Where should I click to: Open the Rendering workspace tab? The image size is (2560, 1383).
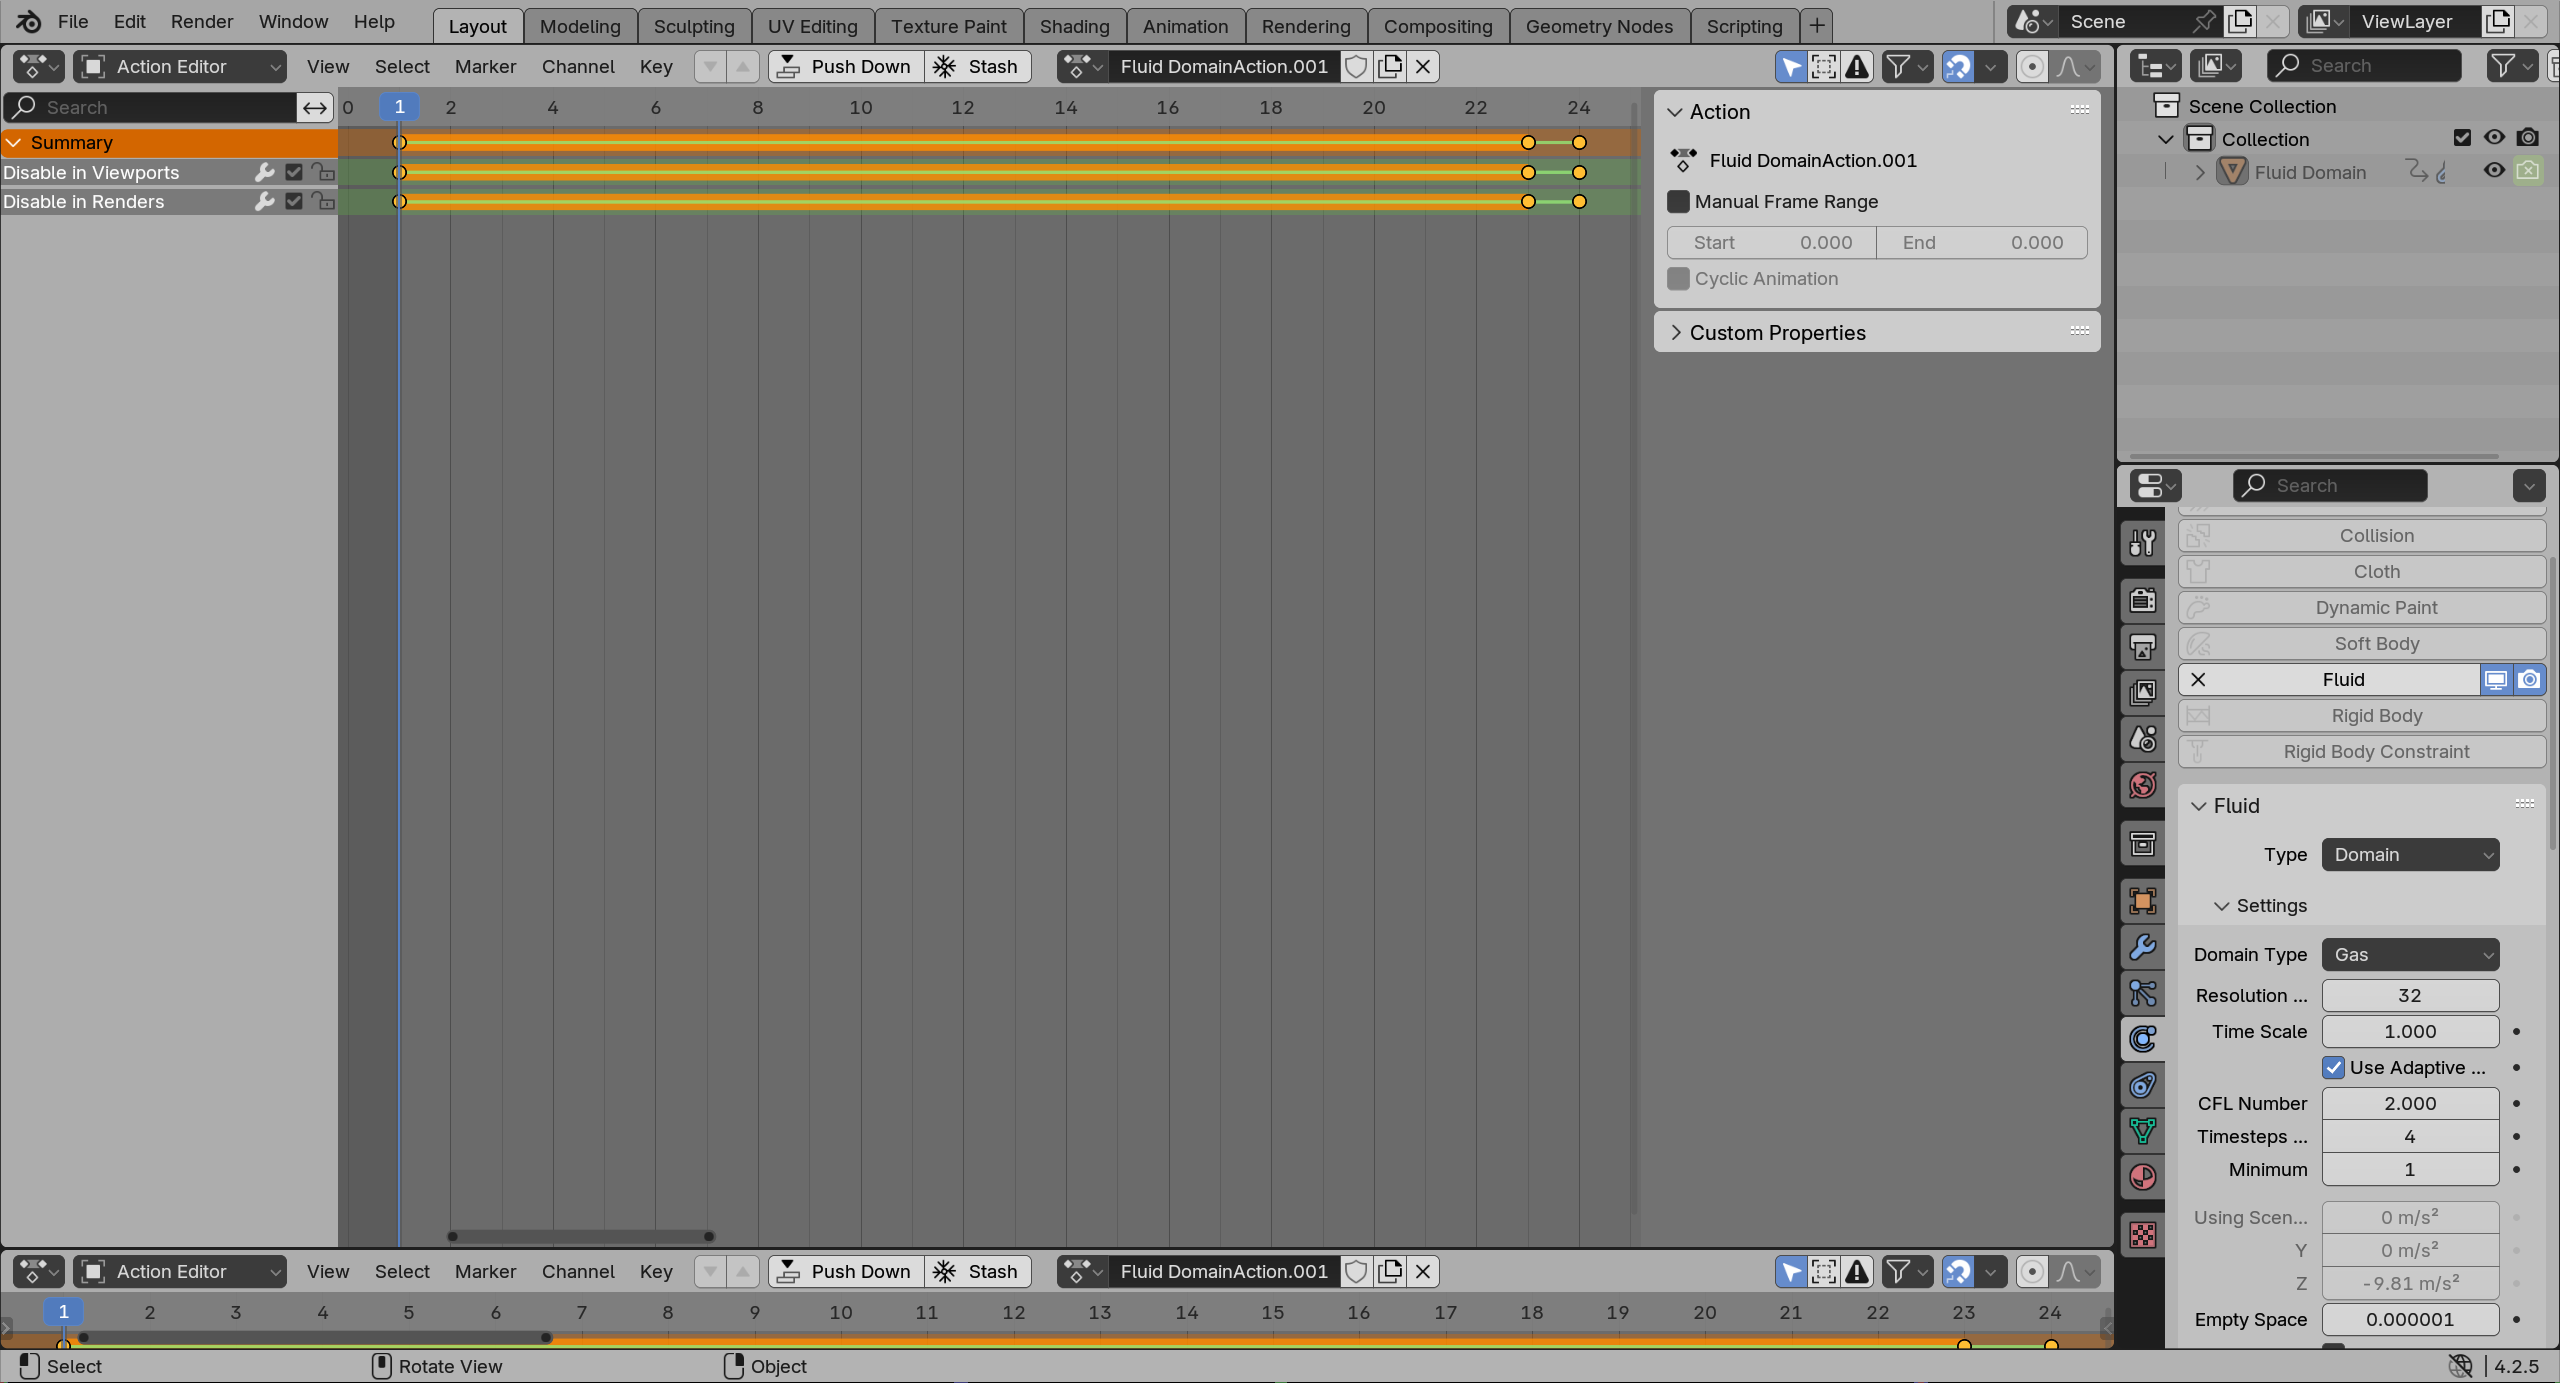click(1306, 26)
